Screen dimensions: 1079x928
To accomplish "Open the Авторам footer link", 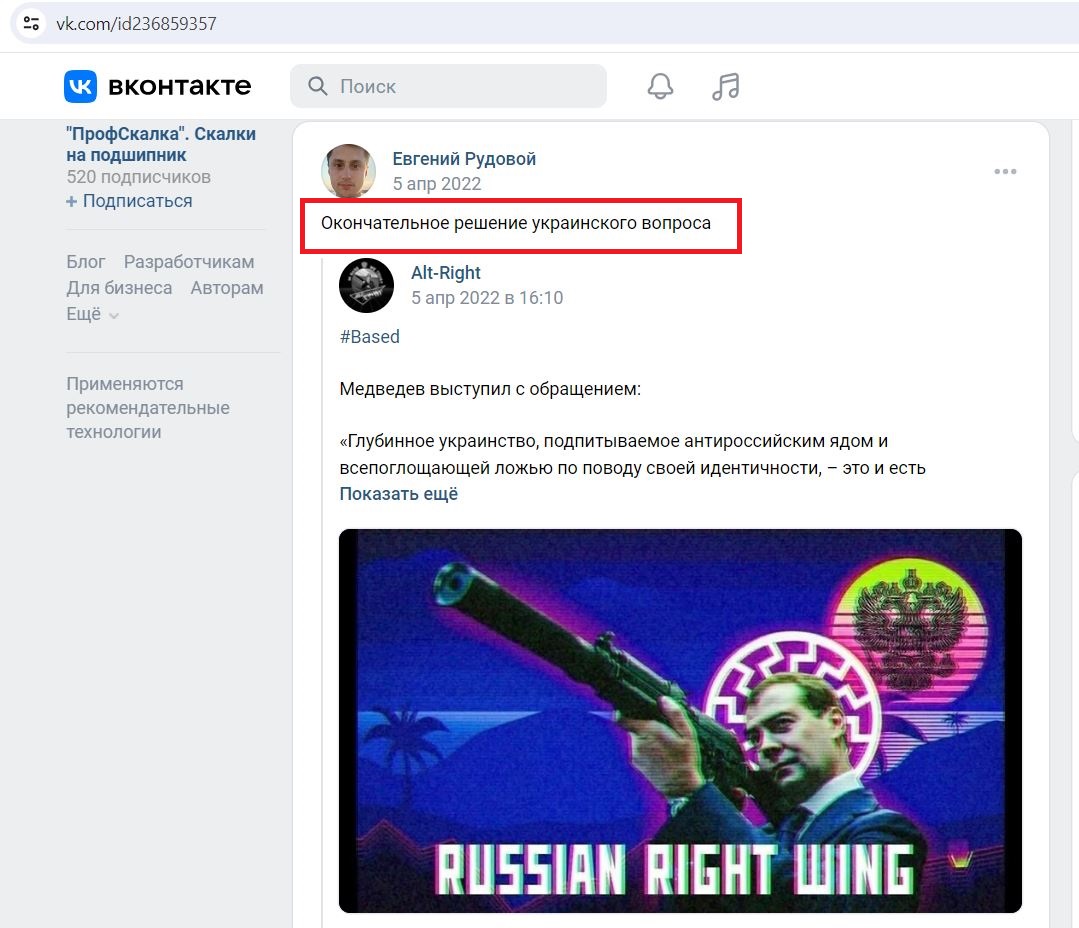I will click(x=227, y=288).
